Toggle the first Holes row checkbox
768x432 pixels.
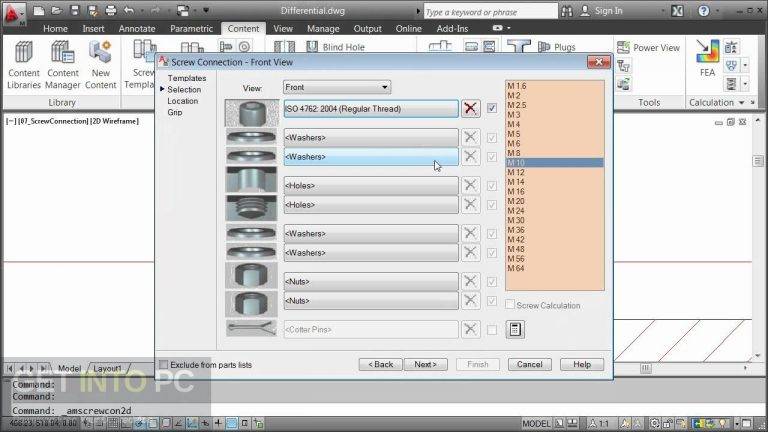pyautogui.click(x=492, y=186)
